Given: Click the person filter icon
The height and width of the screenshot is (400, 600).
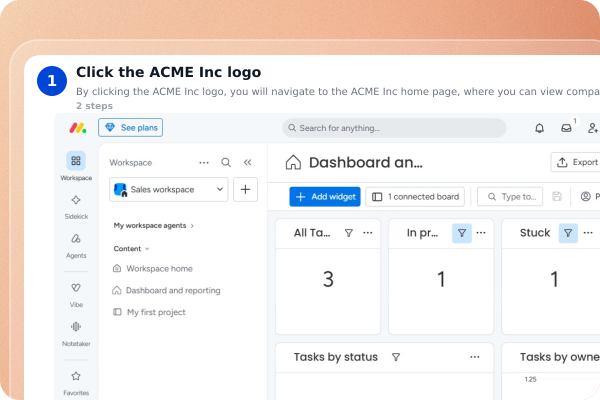Looking at the screenshot, I should 585,197.
